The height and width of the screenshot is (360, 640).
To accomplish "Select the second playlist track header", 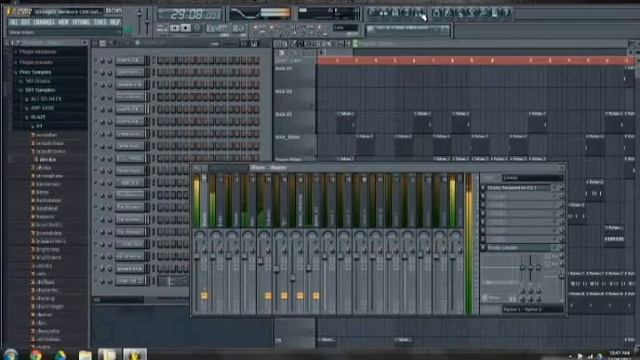I will [x=294, y=100].
